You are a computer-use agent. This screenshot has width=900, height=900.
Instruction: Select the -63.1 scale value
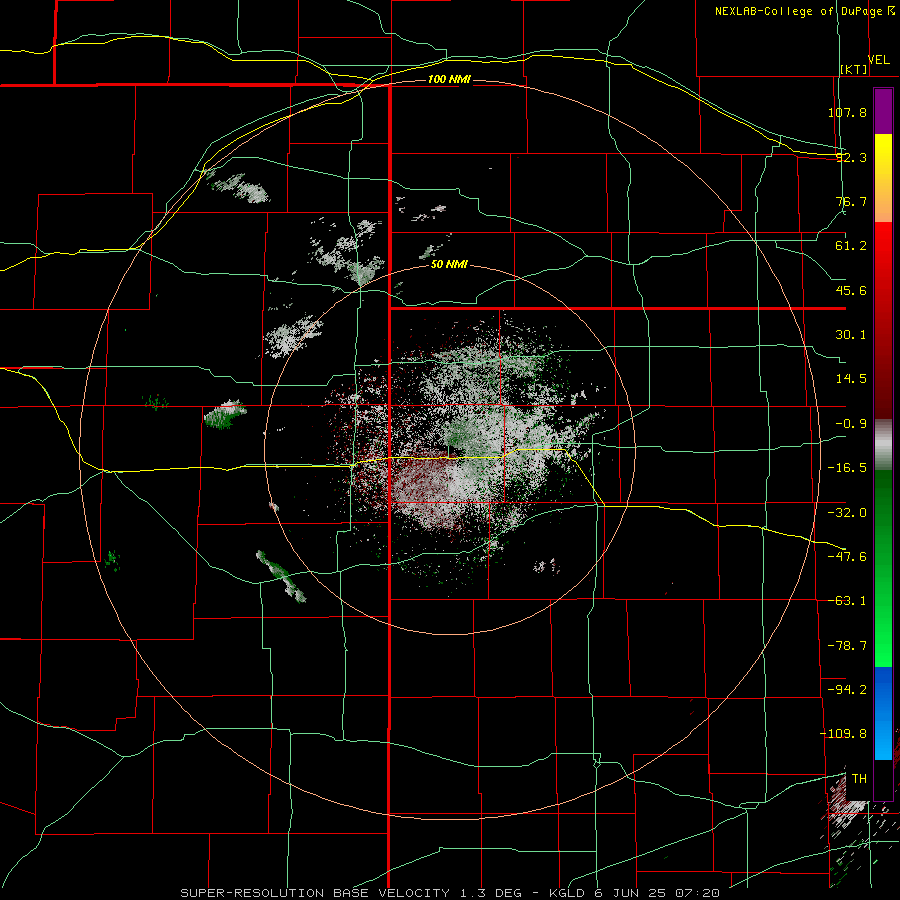point(847,601)
